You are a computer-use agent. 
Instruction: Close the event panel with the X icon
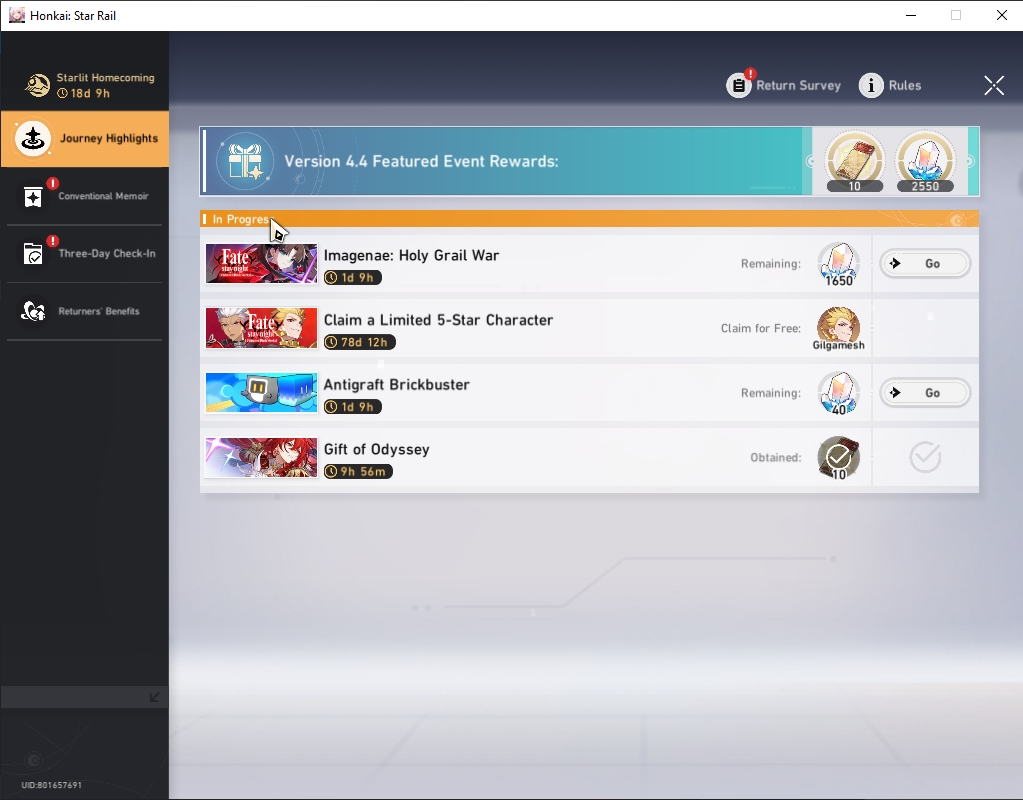994,85
